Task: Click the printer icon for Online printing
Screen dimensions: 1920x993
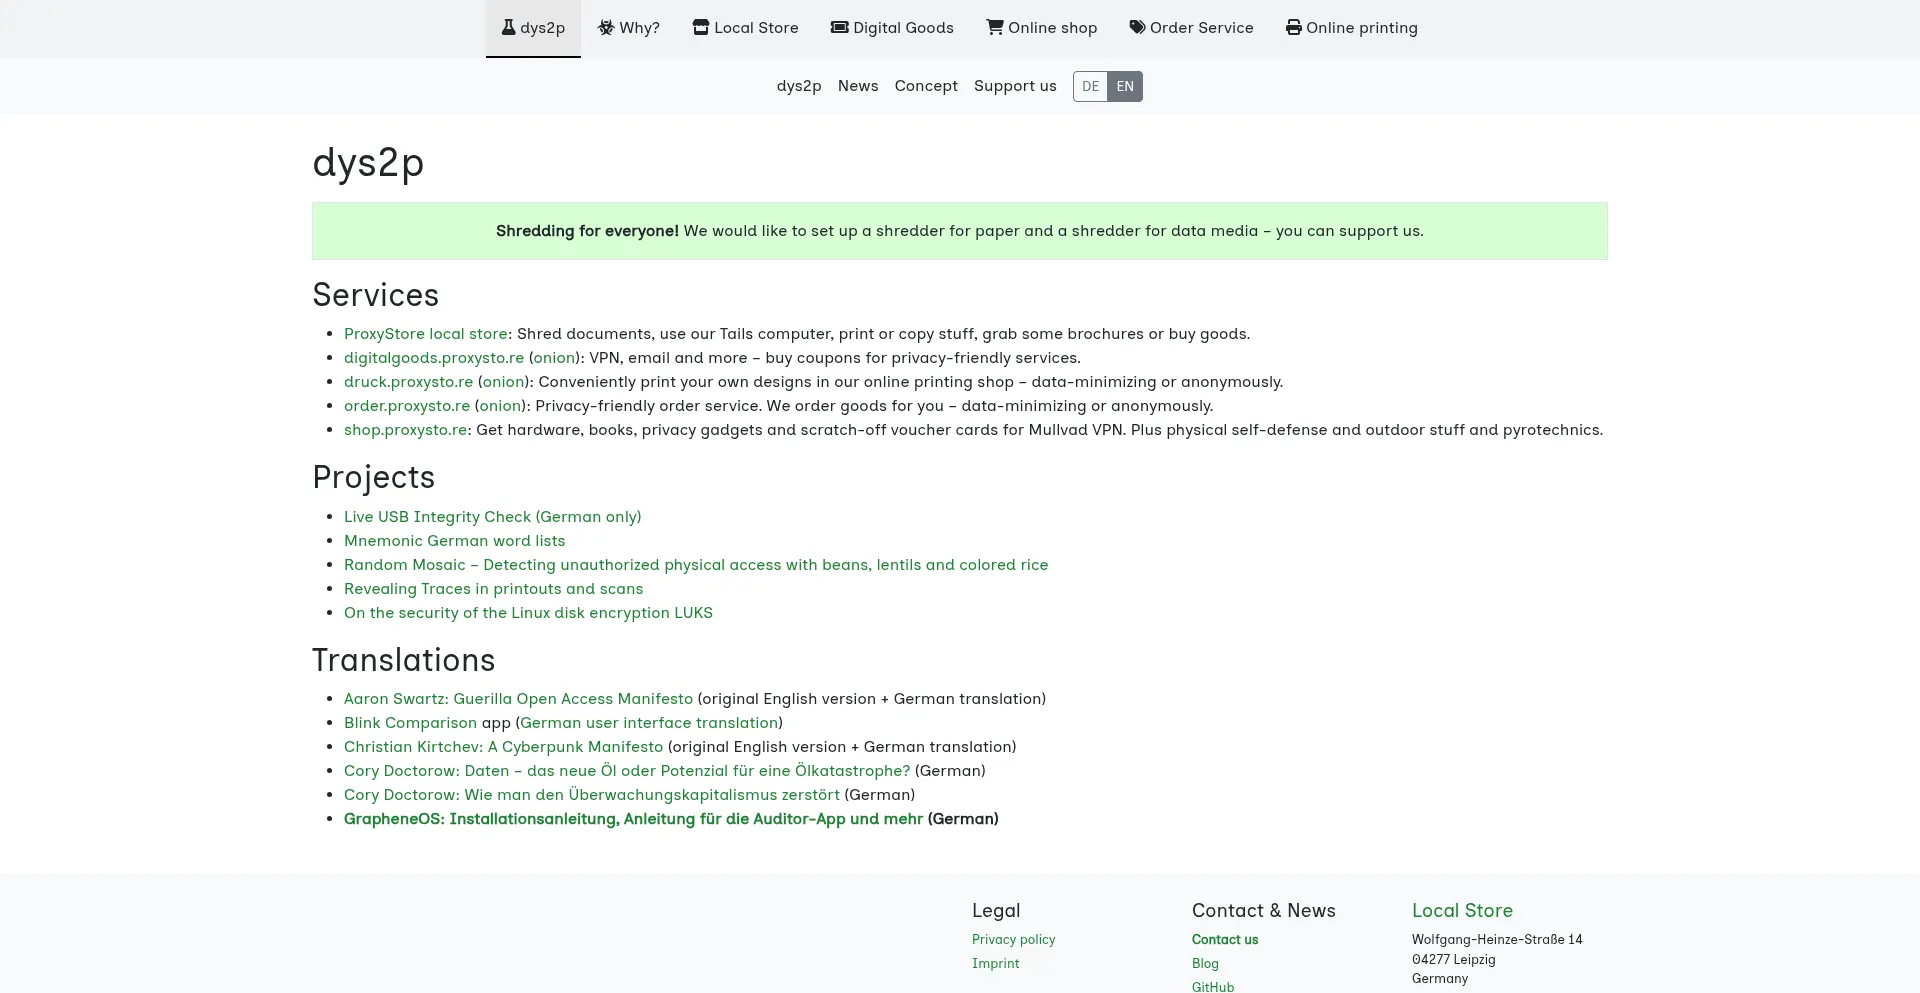Action: (1293, 27)
